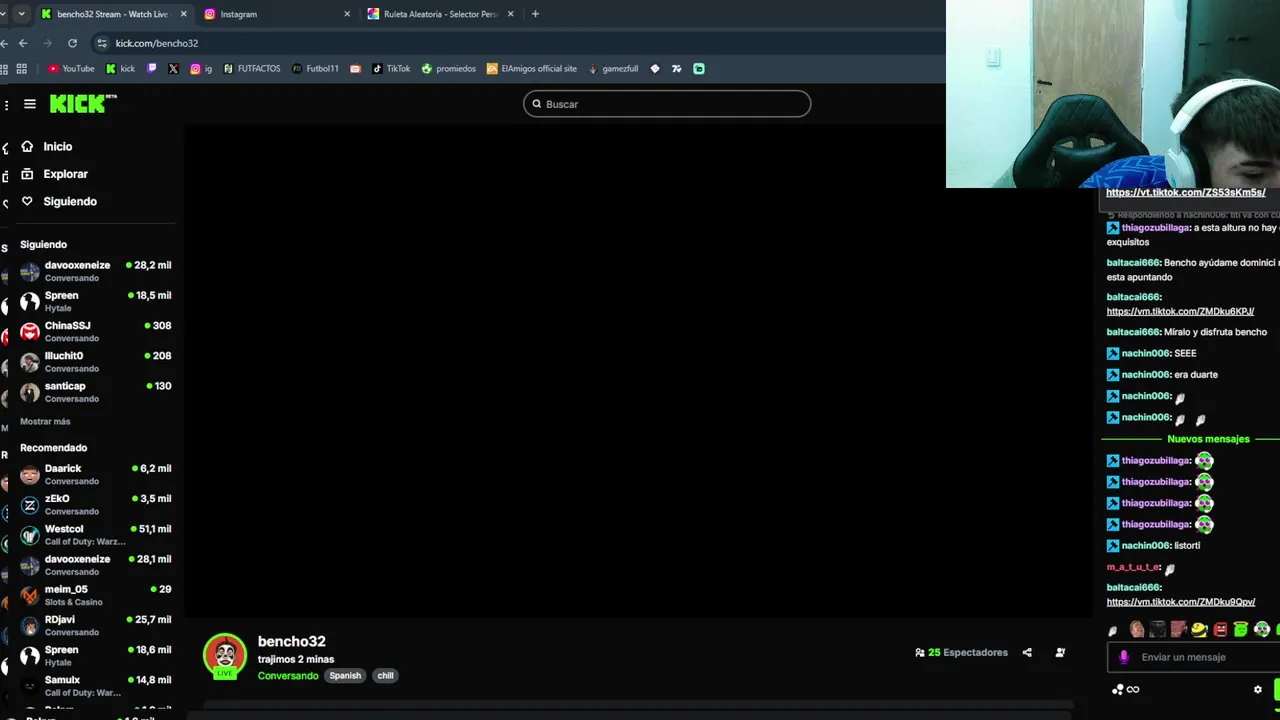This screenshot has width=1280, height=720.
Task: Open site information icon in address bar
Action: point(101,43)
